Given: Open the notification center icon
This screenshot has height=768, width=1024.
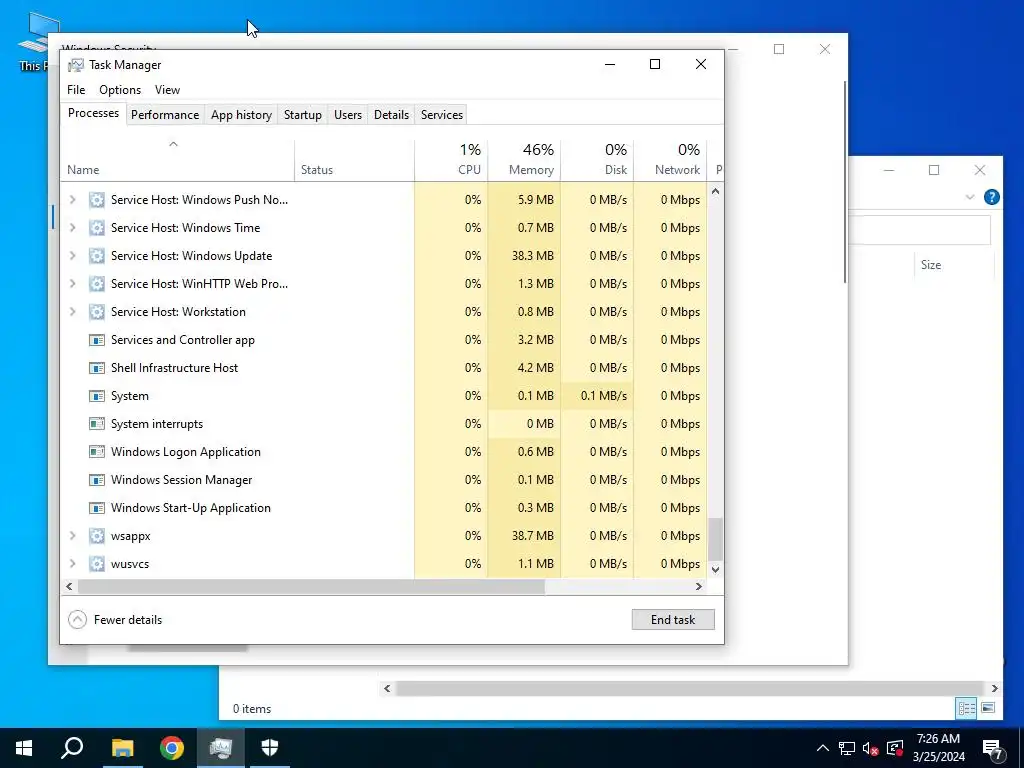Looking at the screenshot, I should 993,748.
